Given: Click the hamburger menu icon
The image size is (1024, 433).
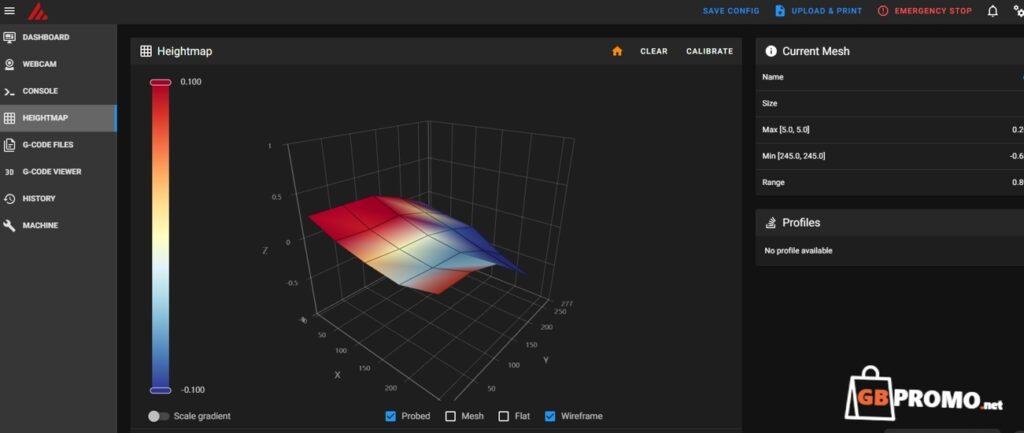Looking at the screenshot, I should (x=10, y=11).
